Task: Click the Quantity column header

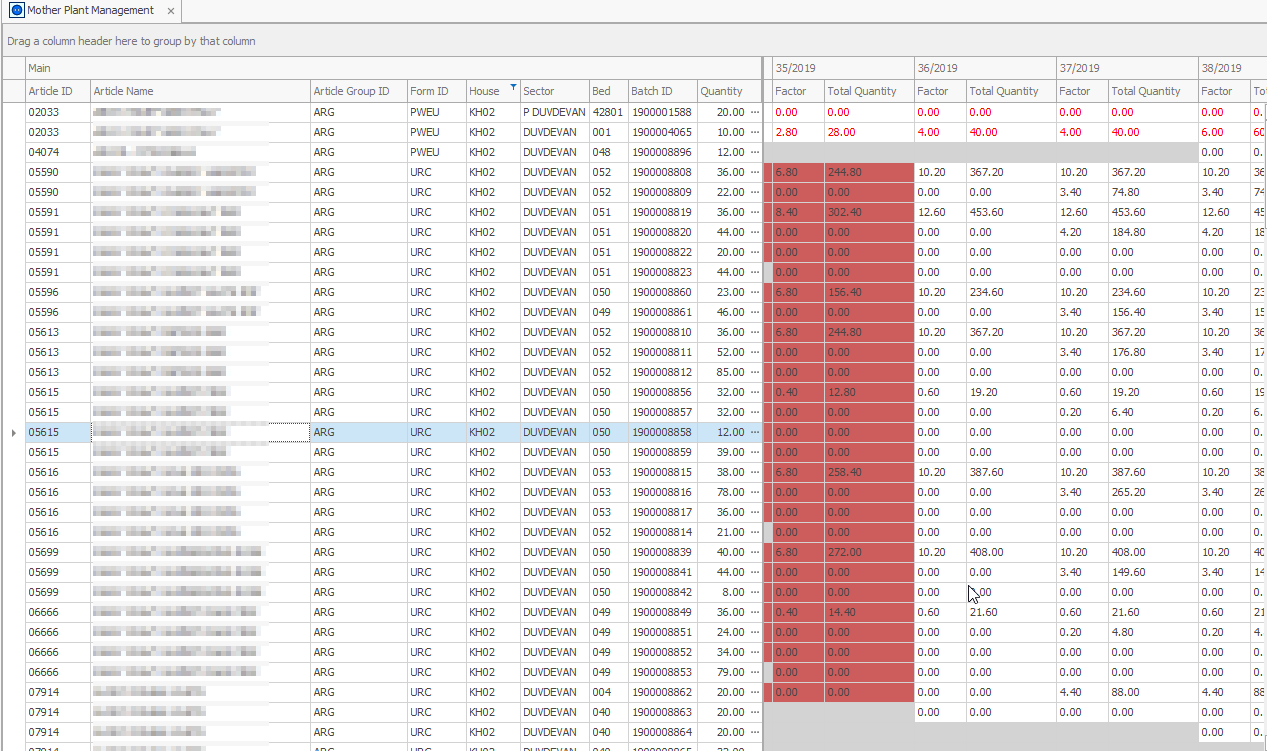Action: click(729, 91)
